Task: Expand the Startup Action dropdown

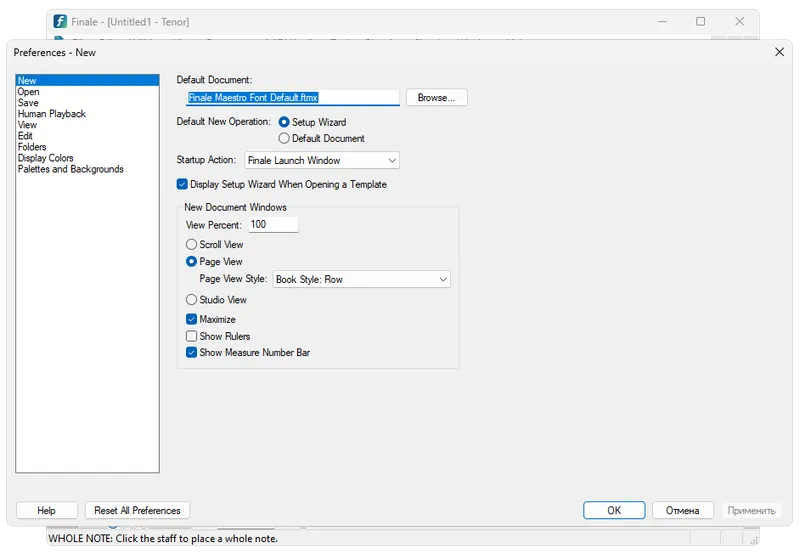Action: 322,160
